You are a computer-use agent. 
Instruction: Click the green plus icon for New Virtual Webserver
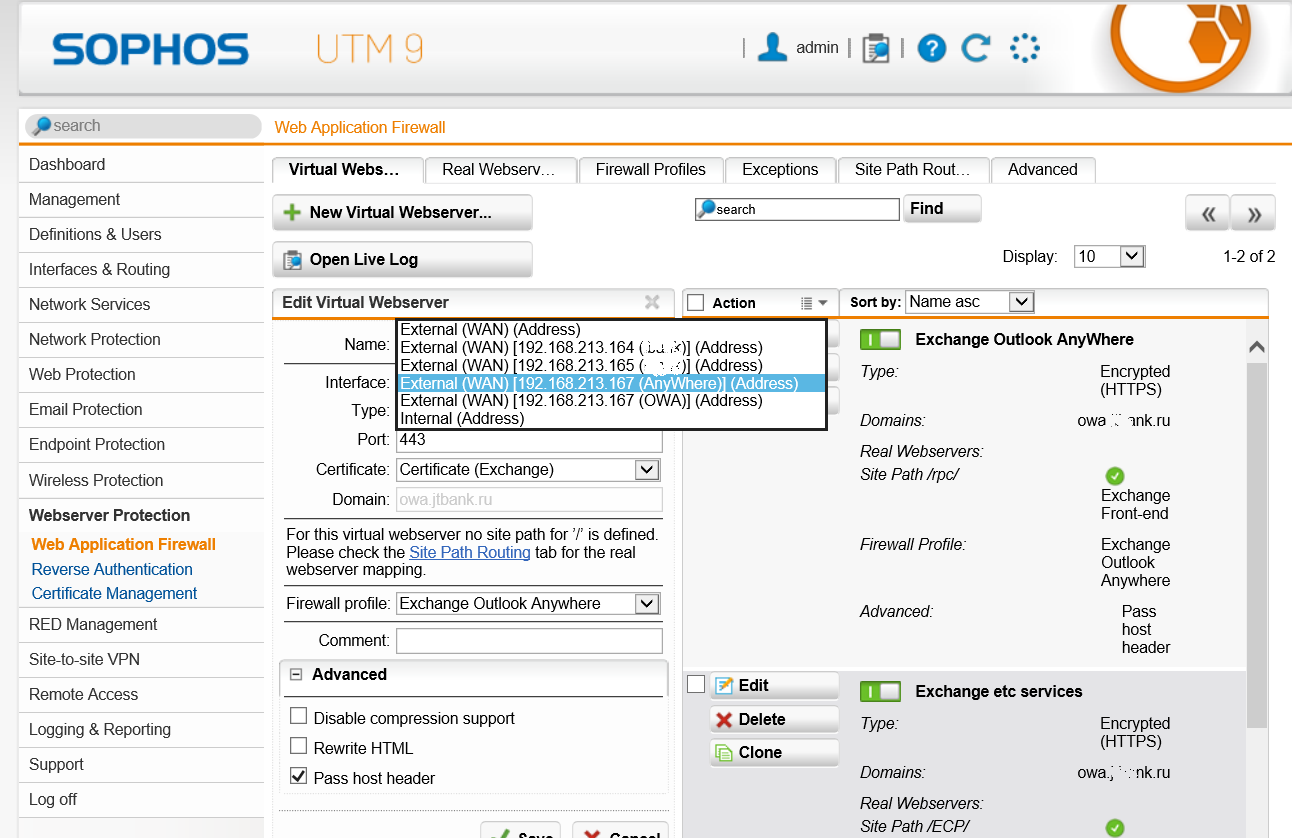click(292, 213)
